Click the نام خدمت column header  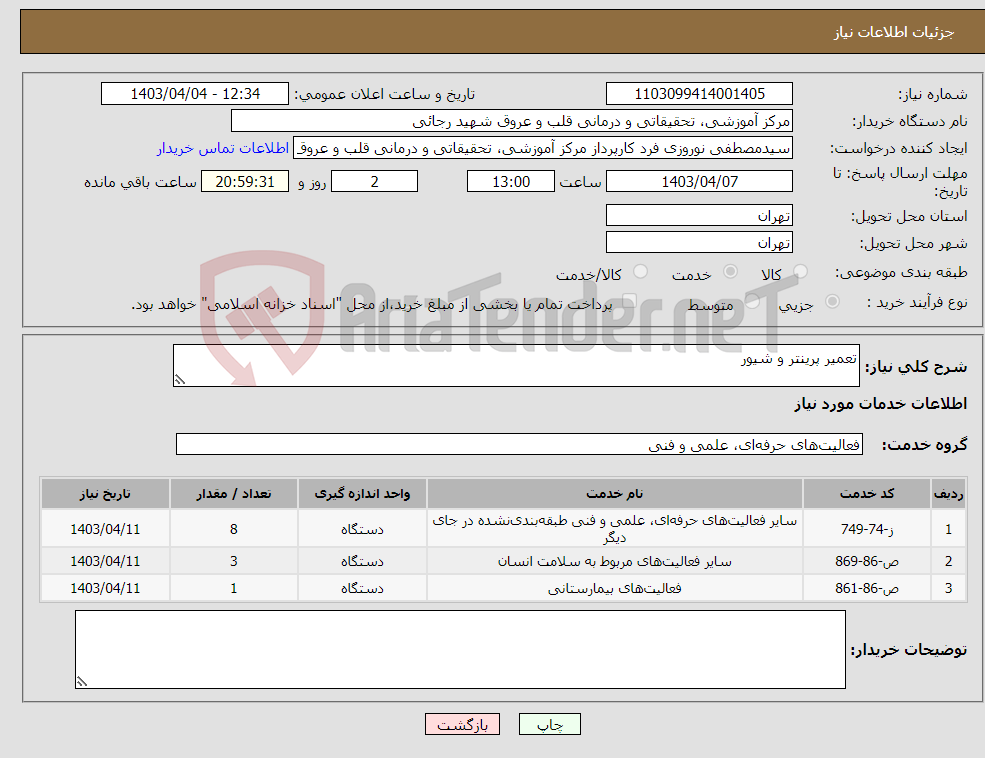click(614, 494)
